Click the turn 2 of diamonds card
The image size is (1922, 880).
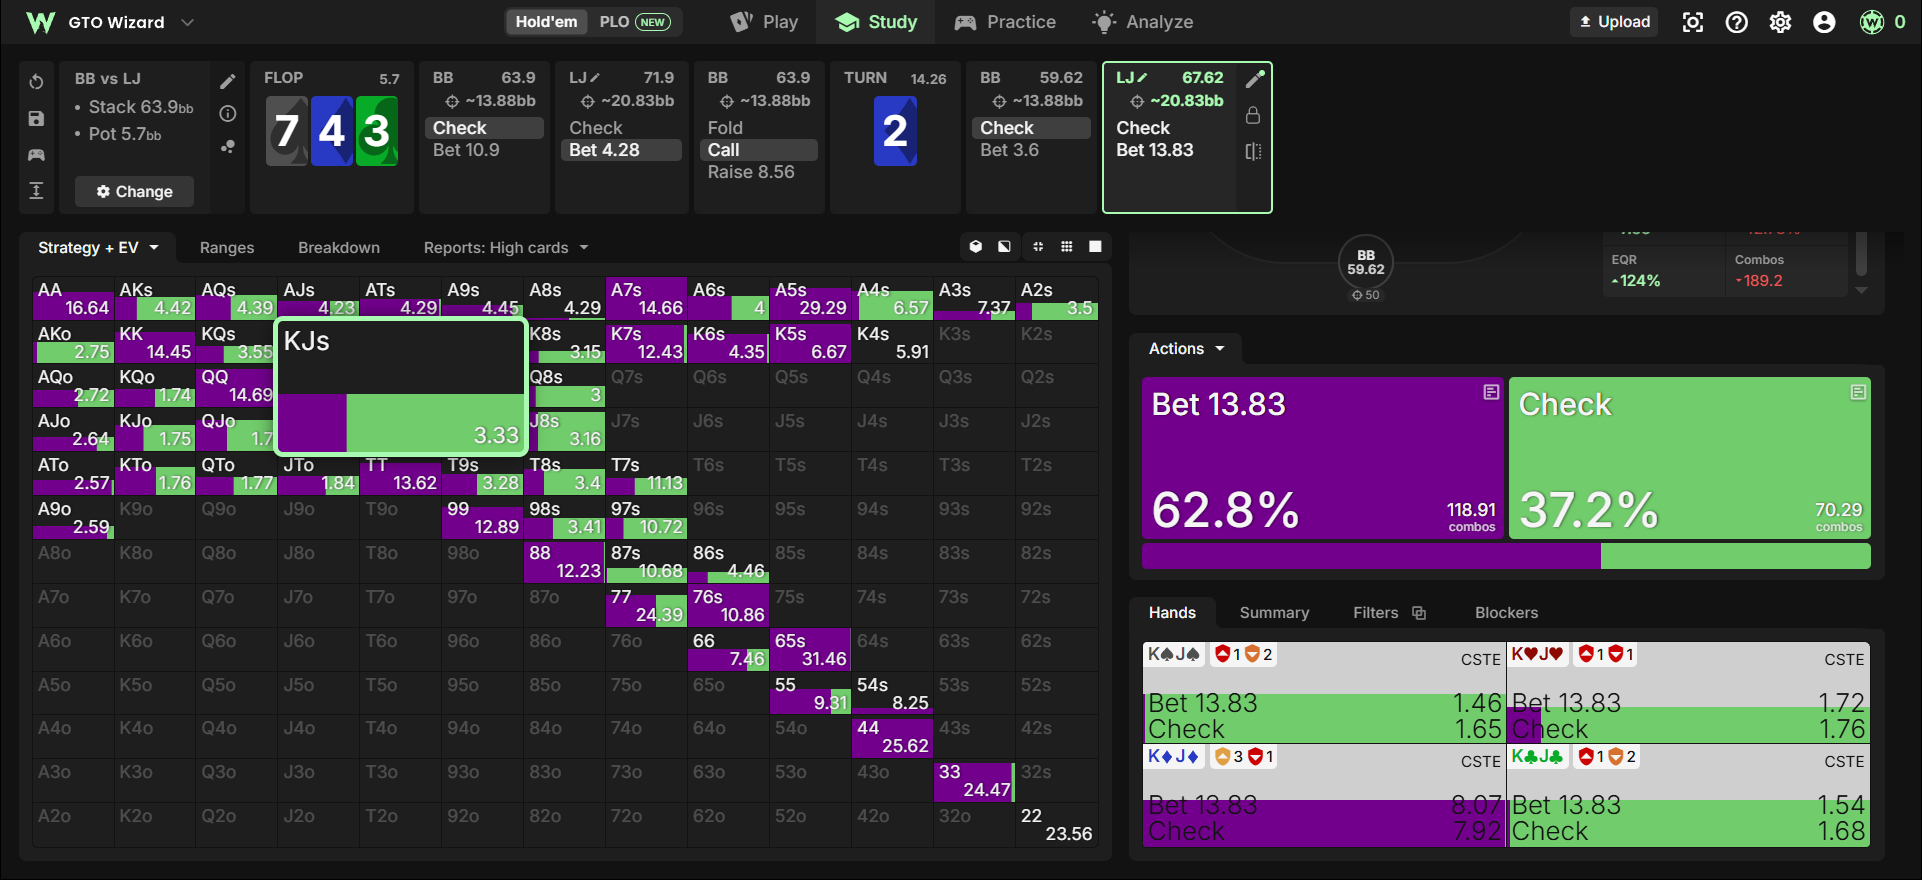(x=895, y=131)
